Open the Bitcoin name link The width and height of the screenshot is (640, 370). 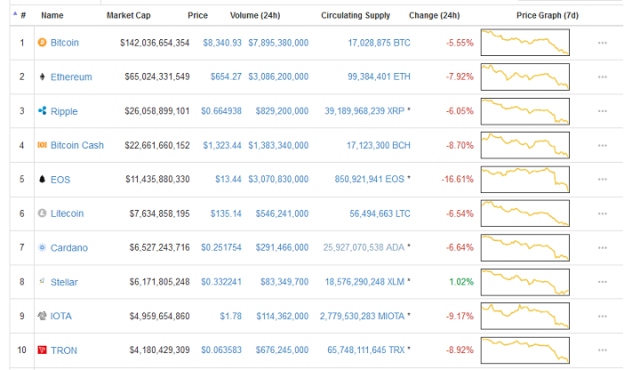click(64, 42)
